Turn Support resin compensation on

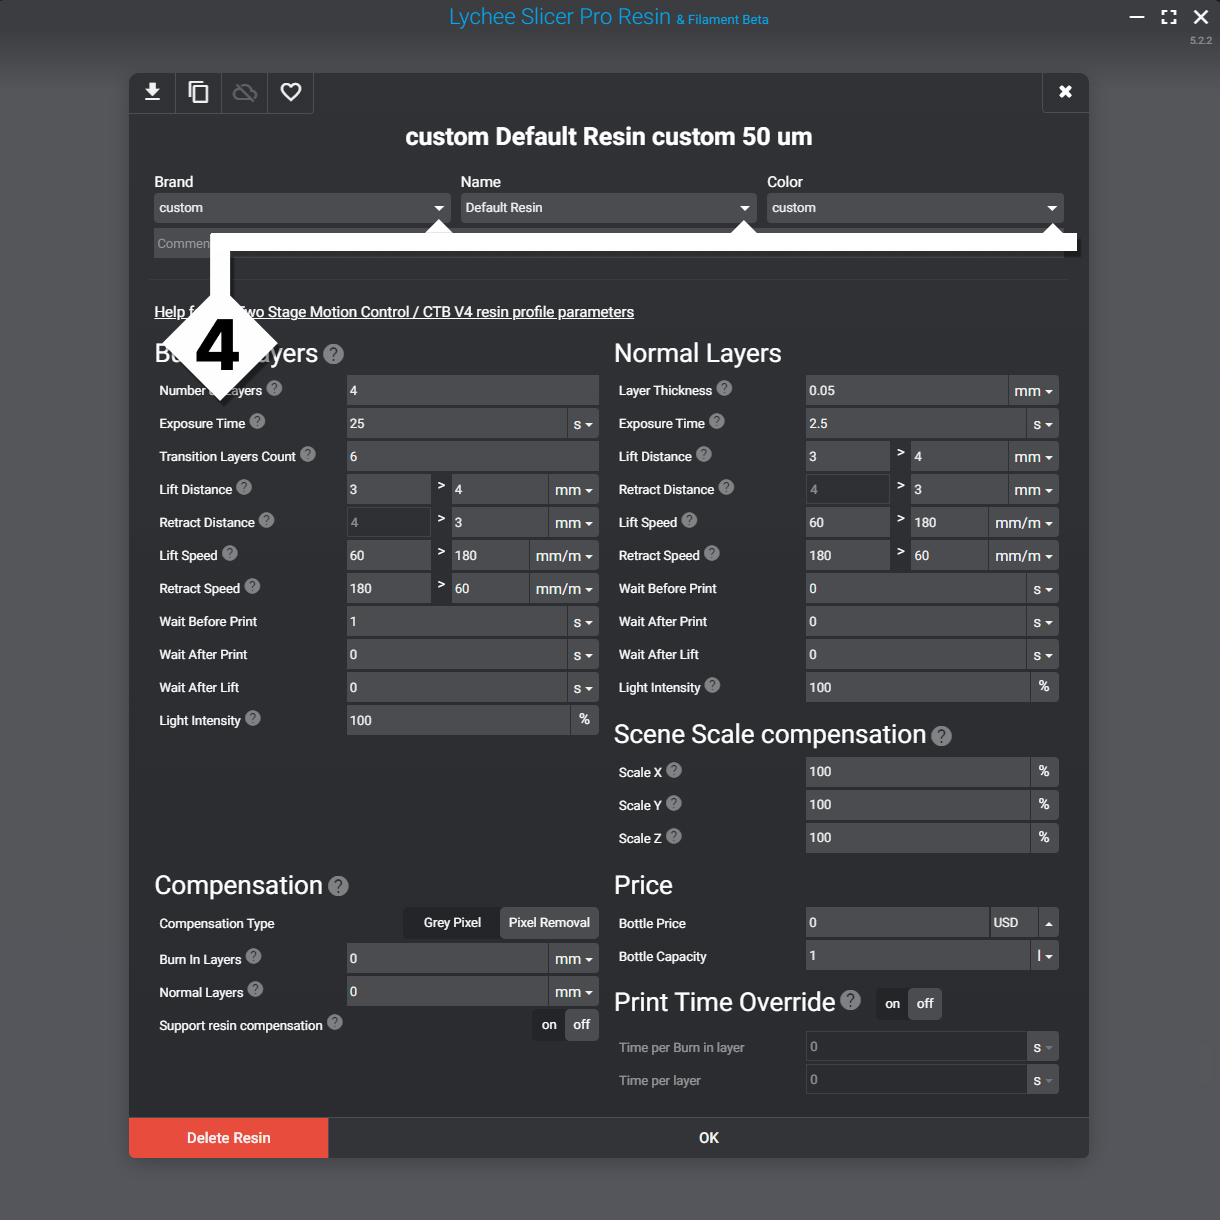coord(548,1025)
